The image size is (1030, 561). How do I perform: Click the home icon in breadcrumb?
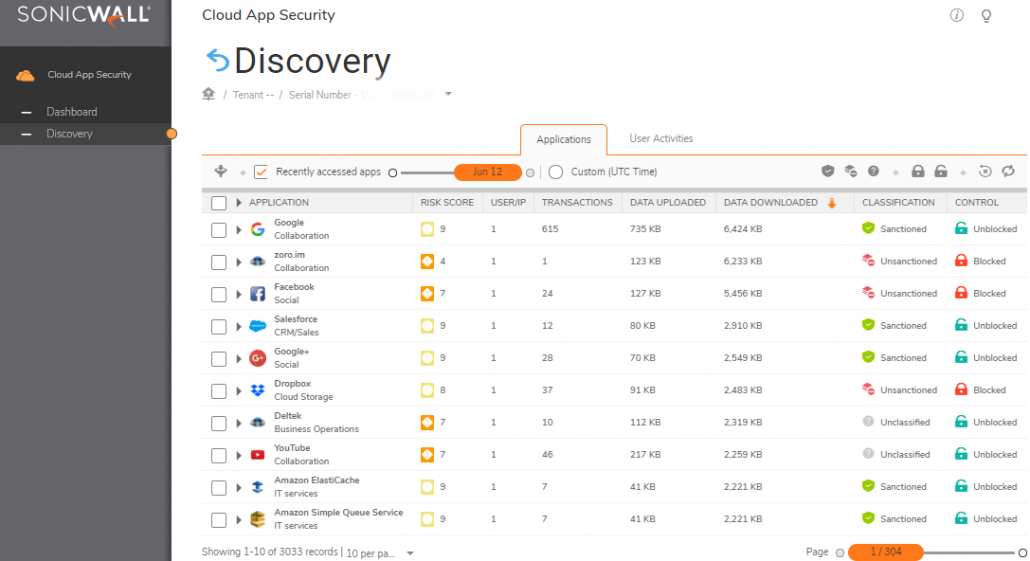[208, 94]
